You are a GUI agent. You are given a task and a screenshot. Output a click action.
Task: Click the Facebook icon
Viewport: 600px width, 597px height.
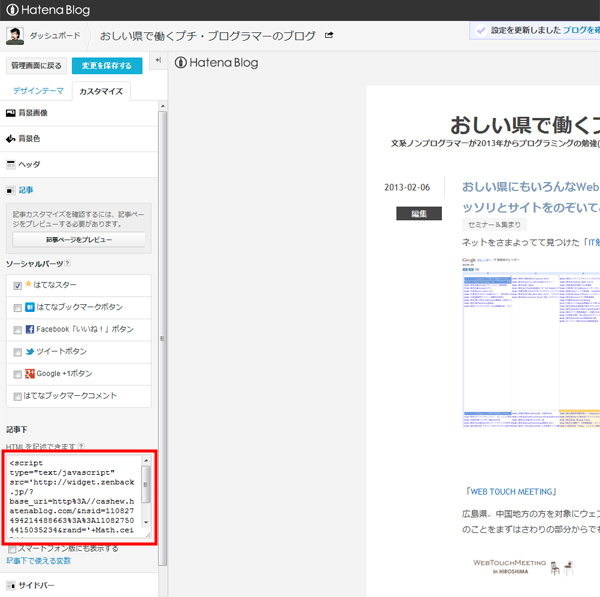[29, 329]
